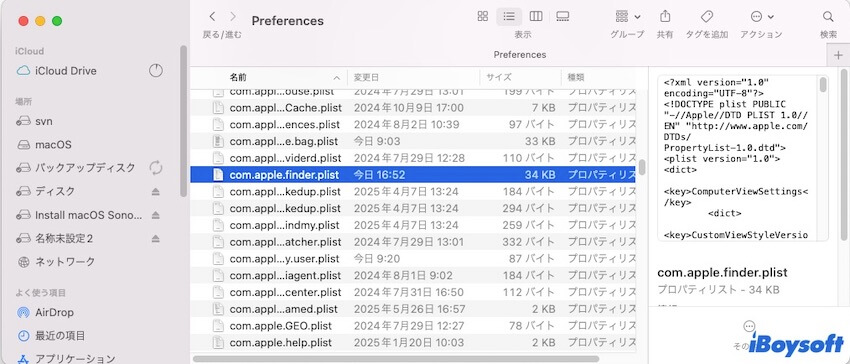The image size is (850, 364).
Task: Select the Preferences tab
Action: click(x=519, y=55)
